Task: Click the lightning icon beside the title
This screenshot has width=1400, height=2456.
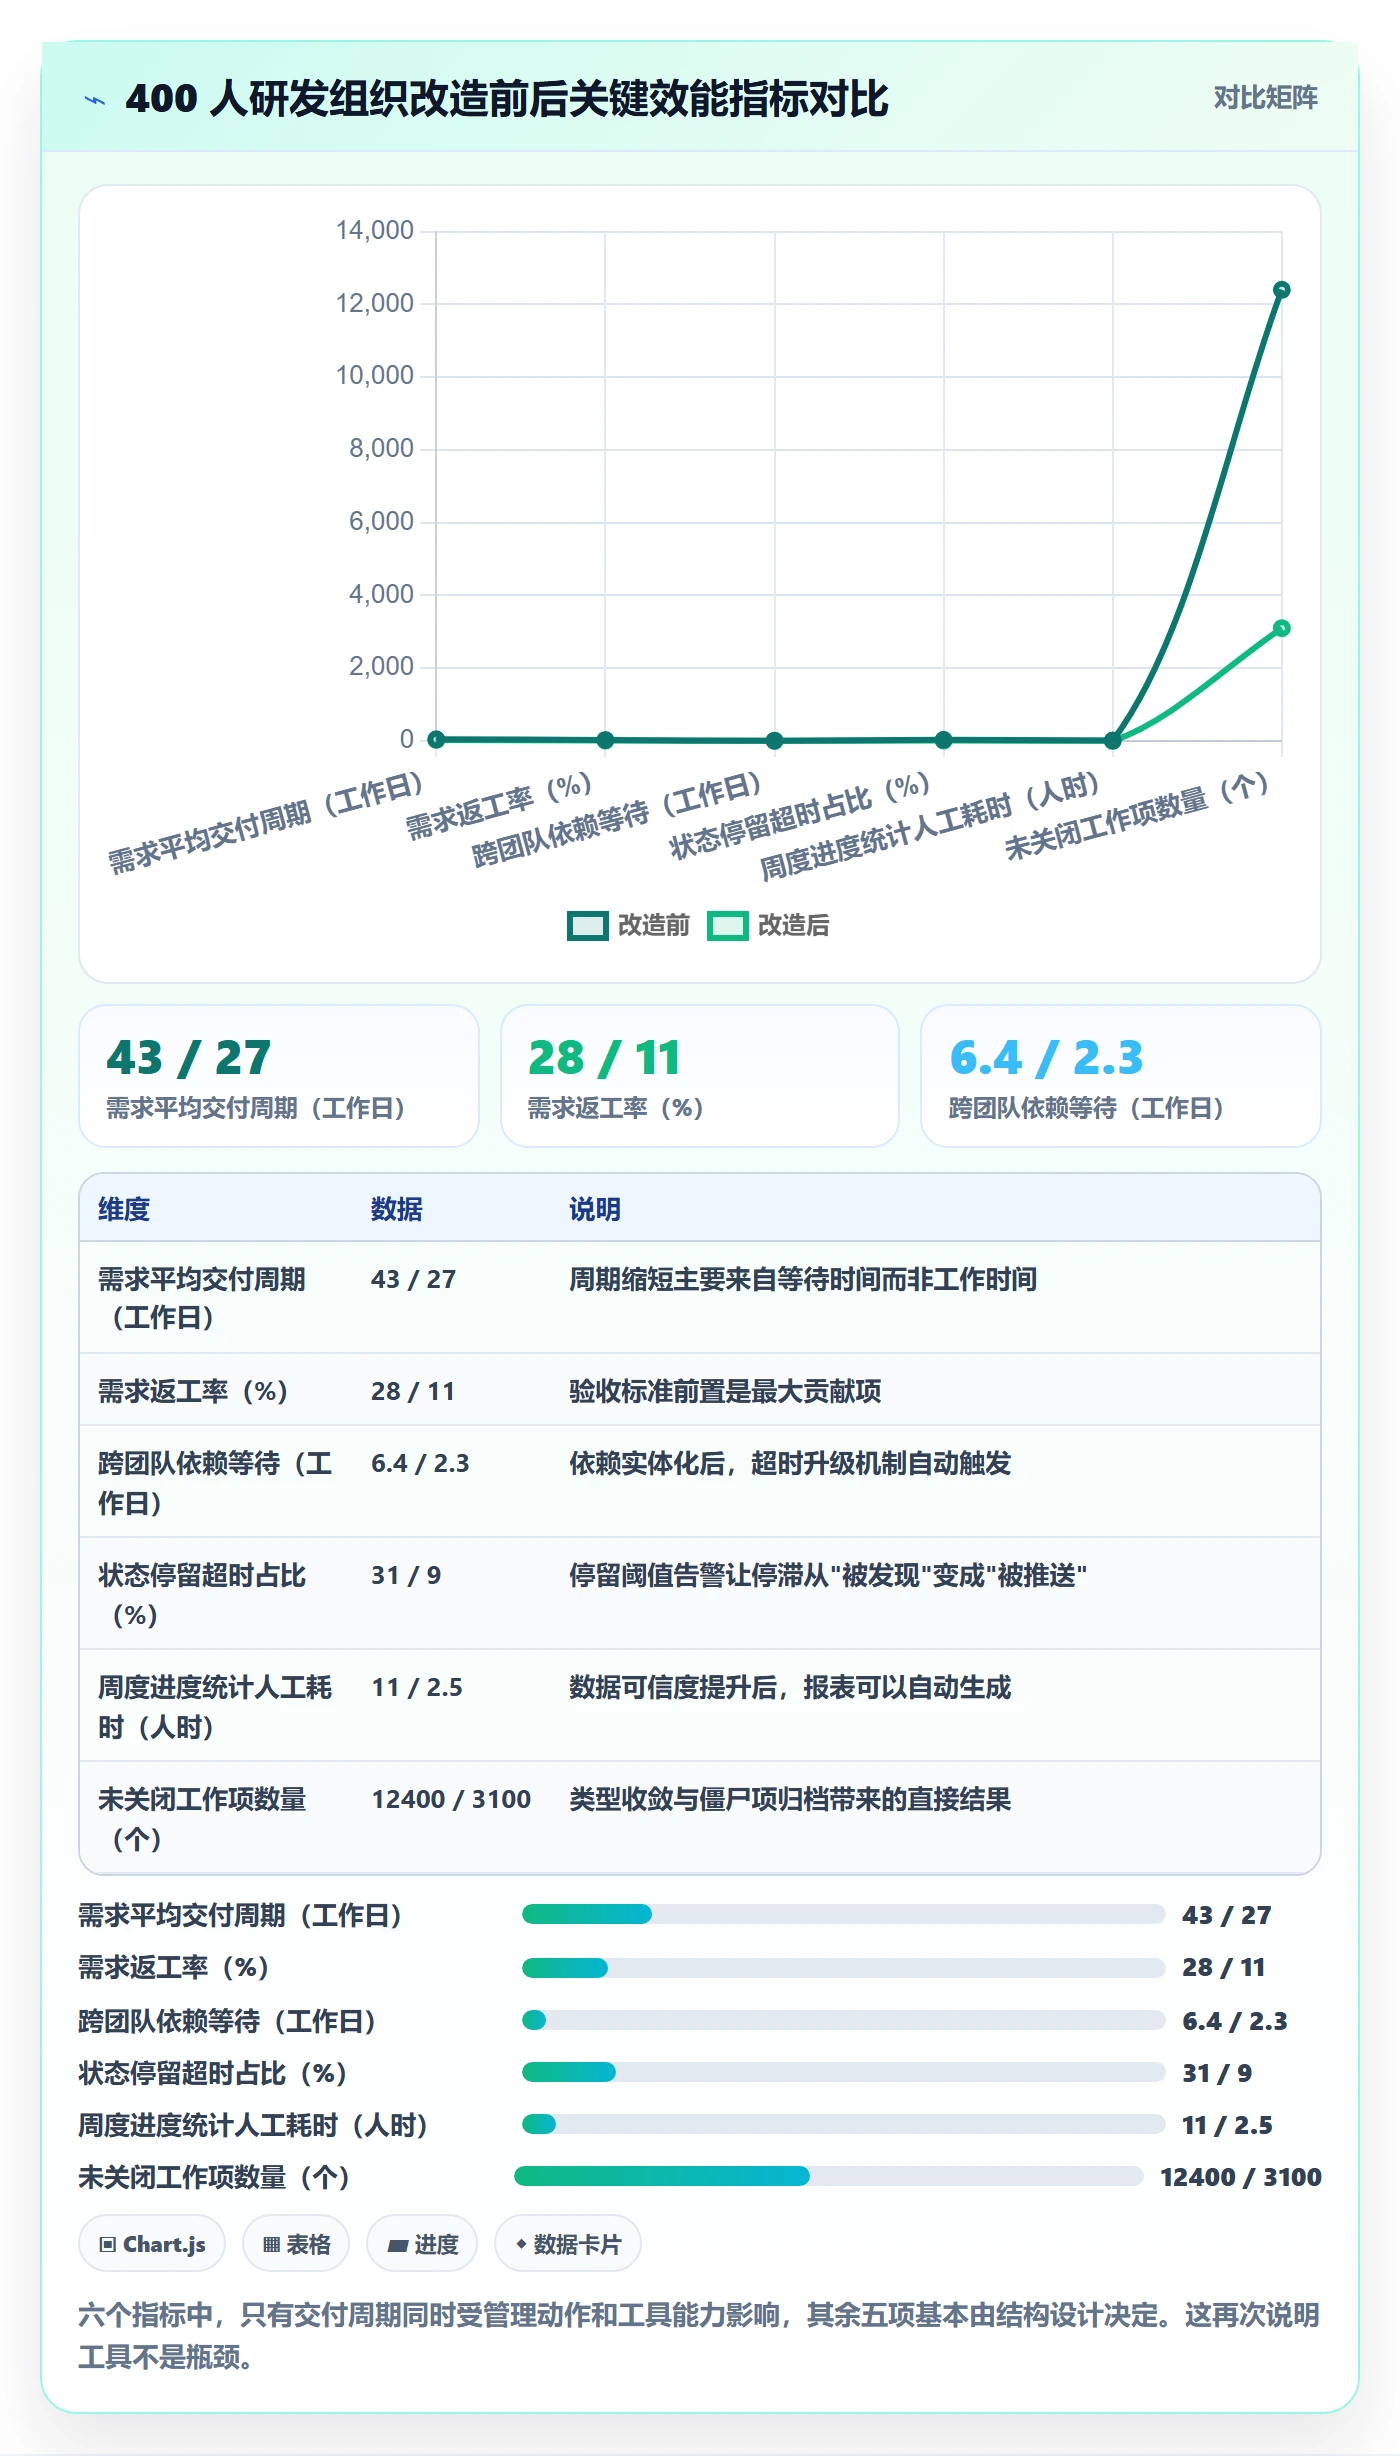Action: tap(95, 100)
